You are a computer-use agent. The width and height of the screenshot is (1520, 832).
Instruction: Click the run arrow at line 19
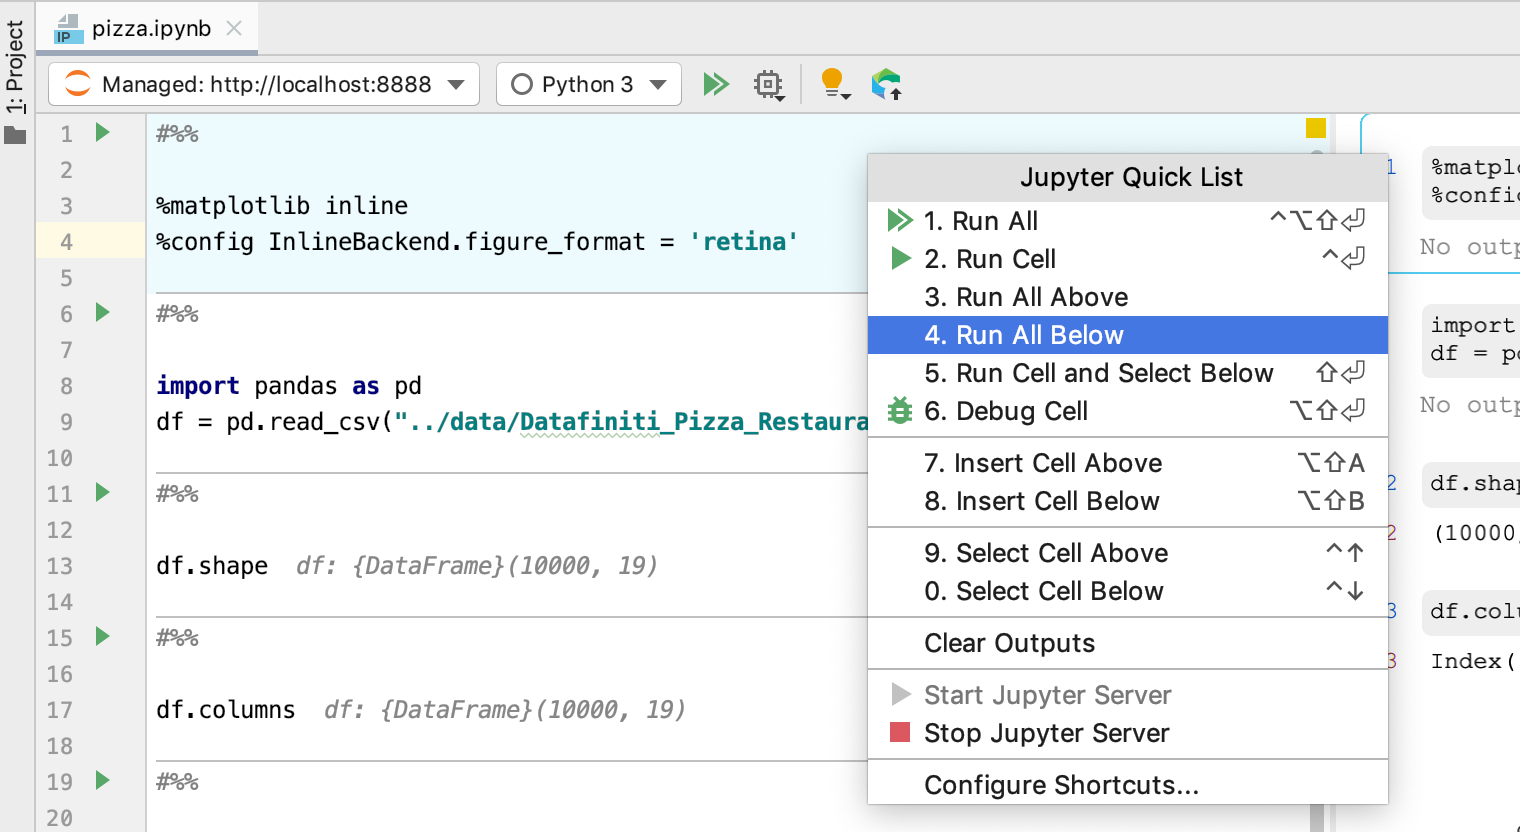tap(102, 780)
